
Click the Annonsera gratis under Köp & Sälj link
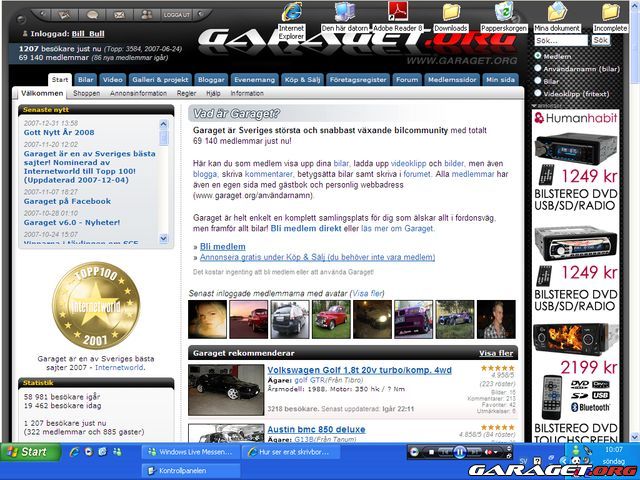point(318,258)
